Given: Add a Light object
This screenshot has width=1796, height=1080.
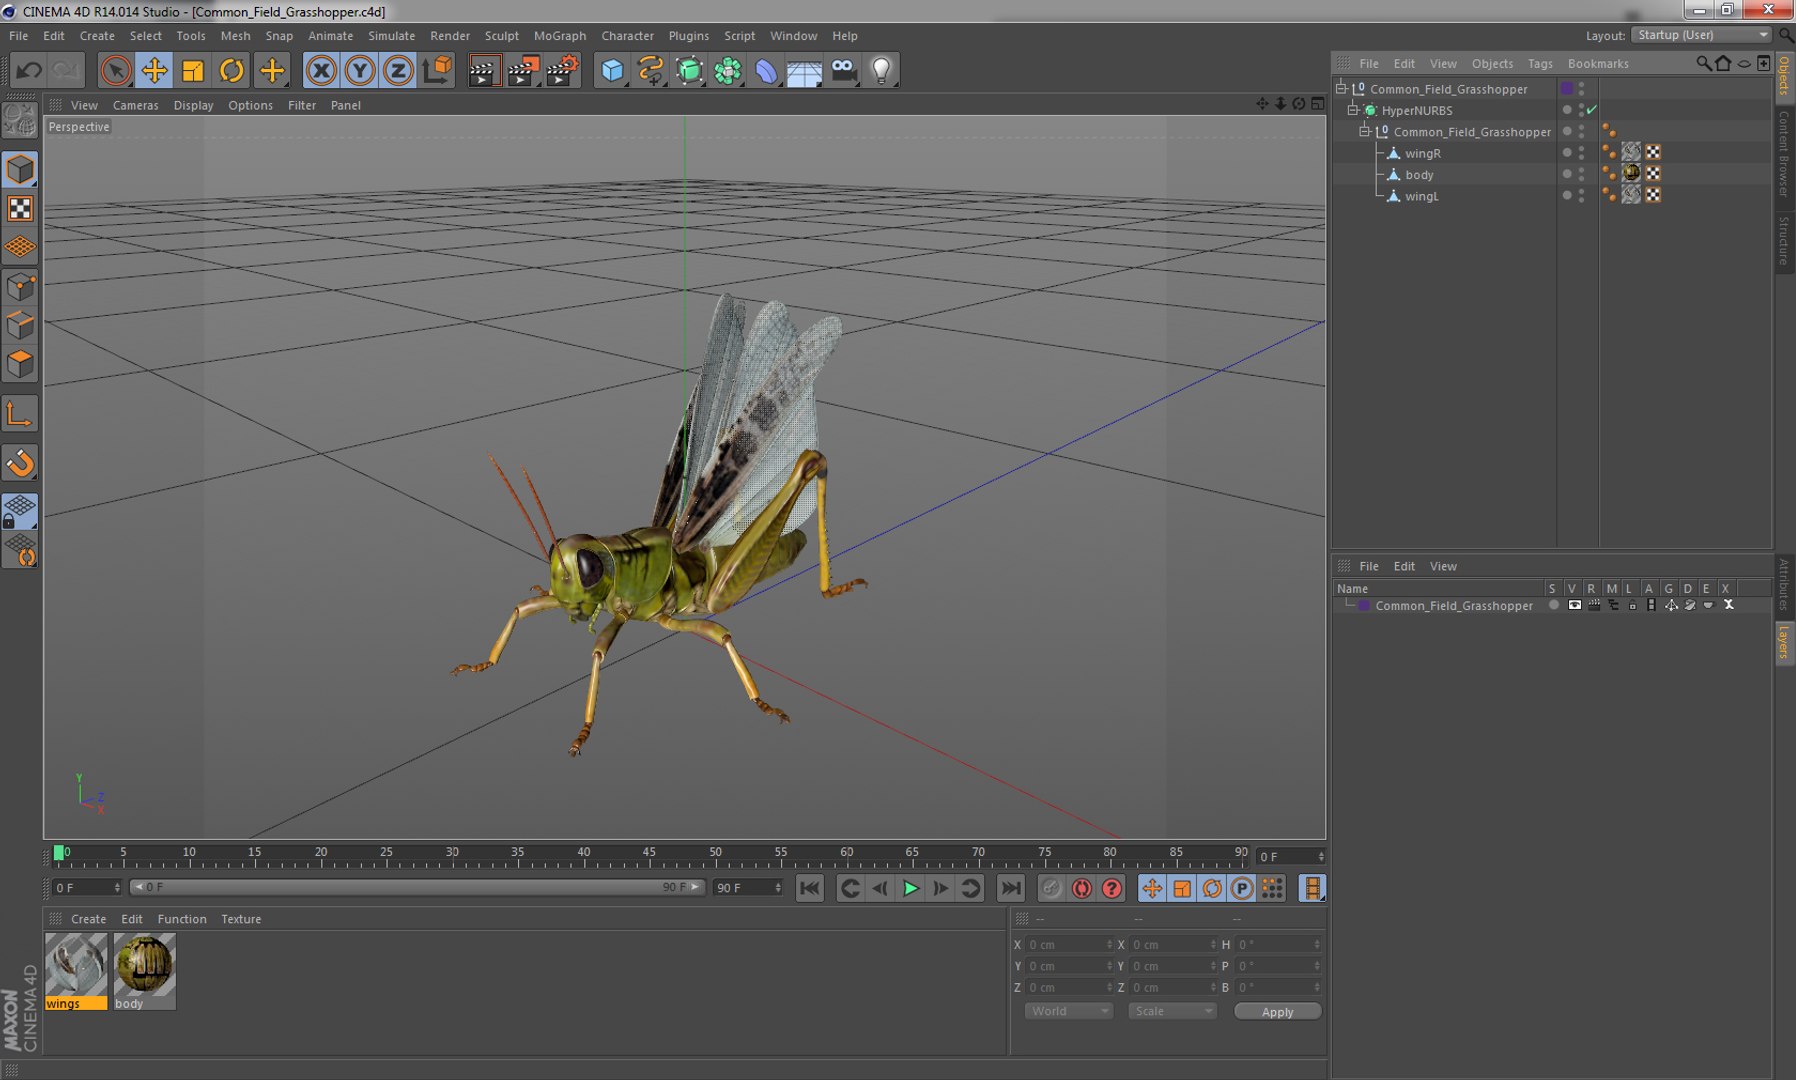Looking at the screenshot, I should click(882, 70).
